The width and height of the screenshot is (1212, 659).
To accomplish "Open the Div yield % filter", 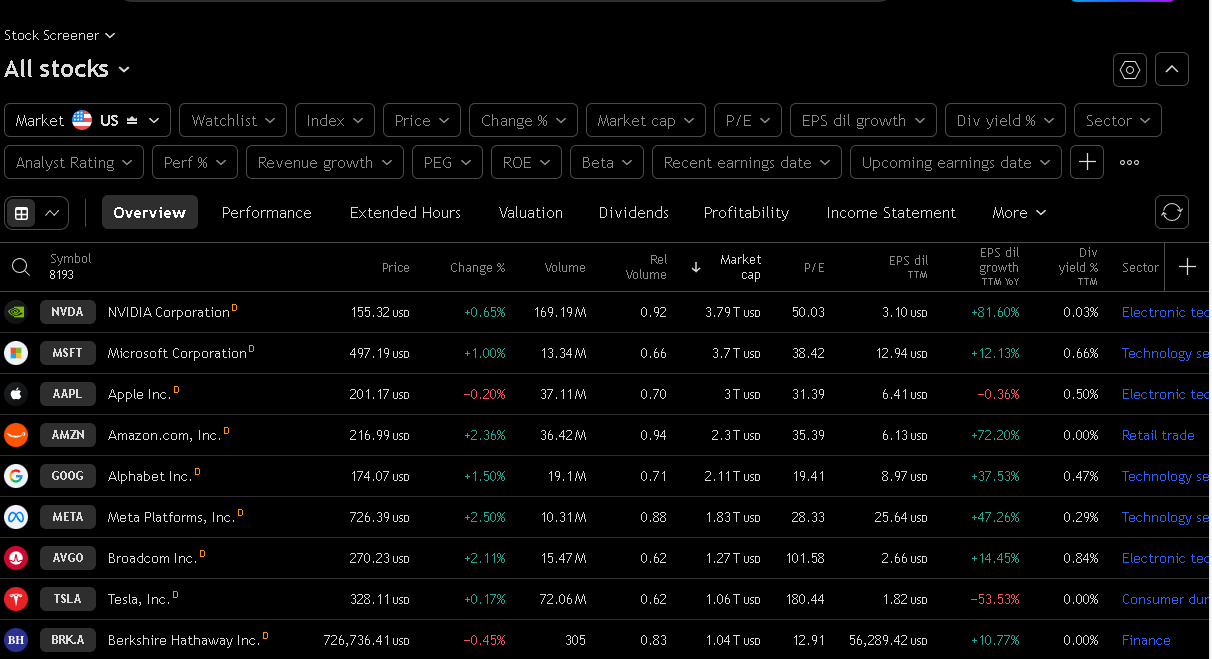I will pyautogui.click(x=1005, y=120).
